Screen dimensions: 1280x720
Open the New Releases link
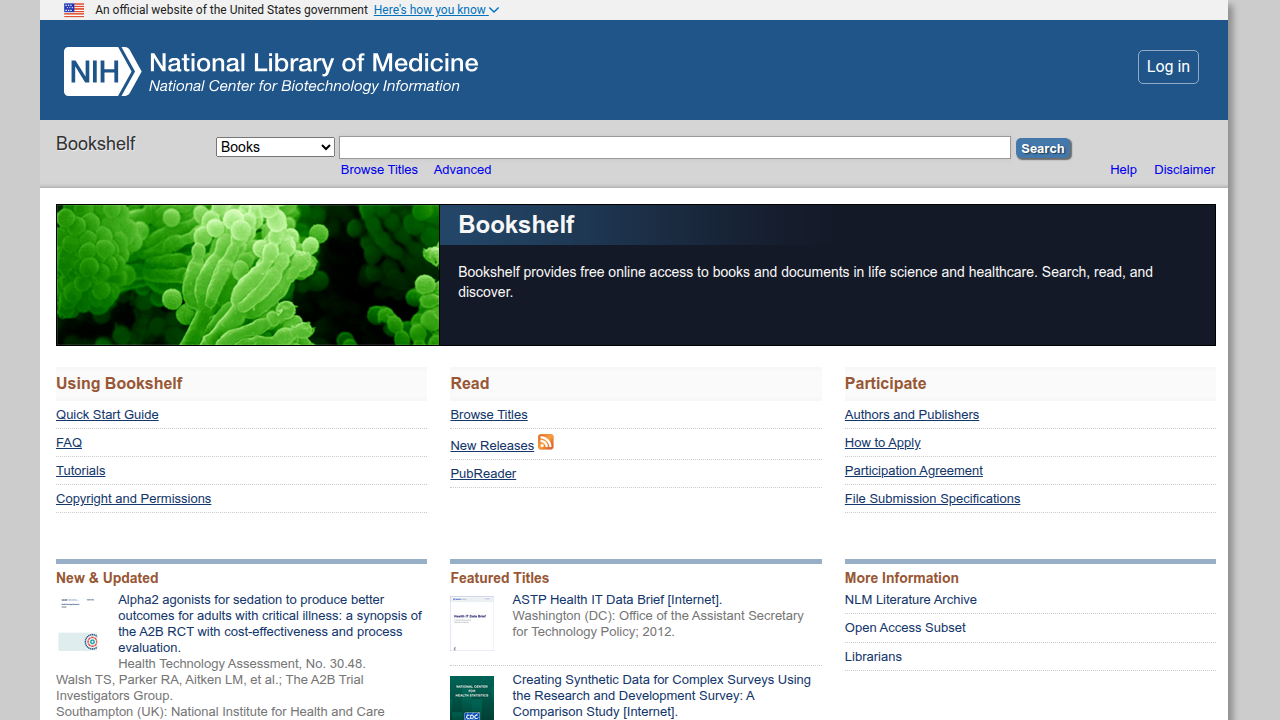[x=492, y=446]
